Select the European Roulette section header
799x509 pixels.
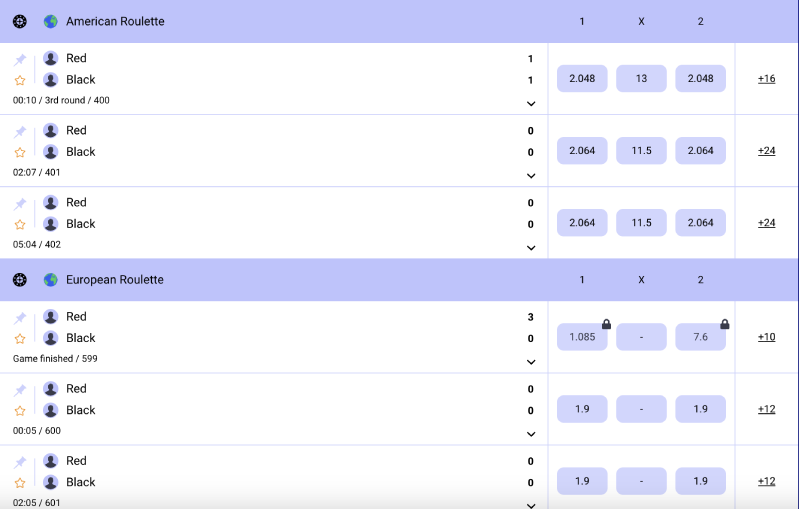[114, 280]
